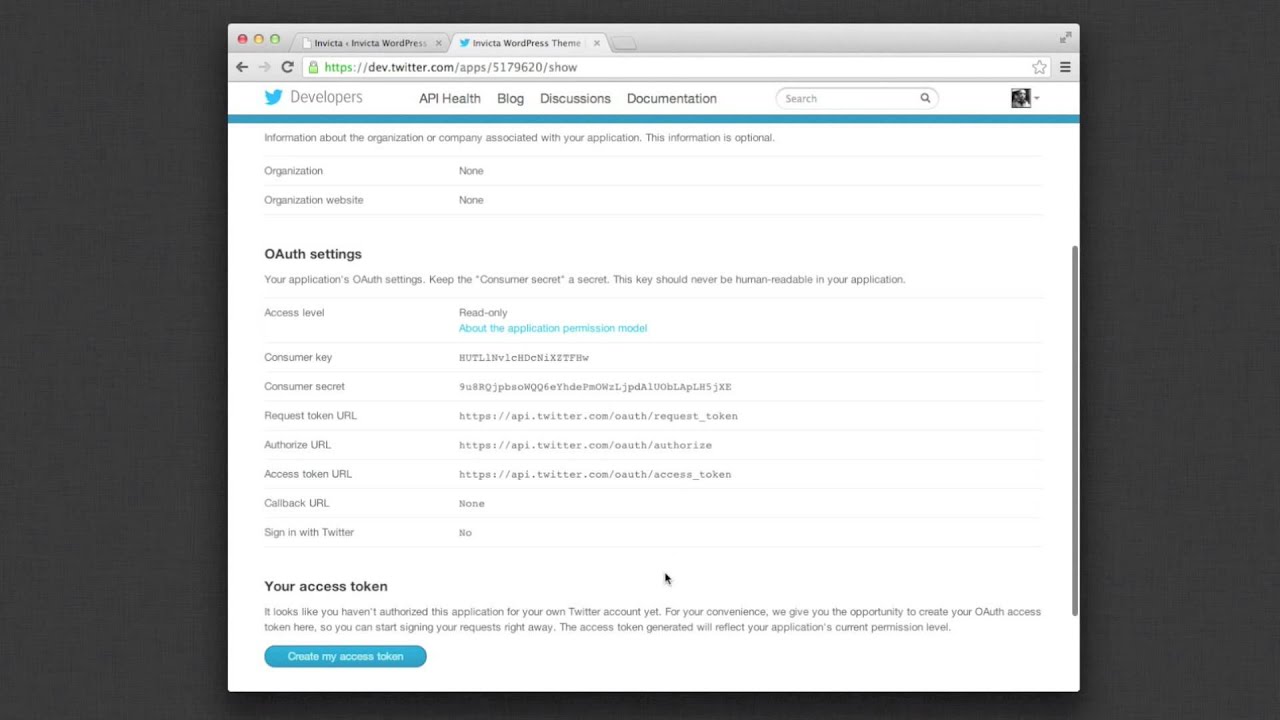Go to the Blog section
This screenshot has height=720, width=1280.
[510, 98]
